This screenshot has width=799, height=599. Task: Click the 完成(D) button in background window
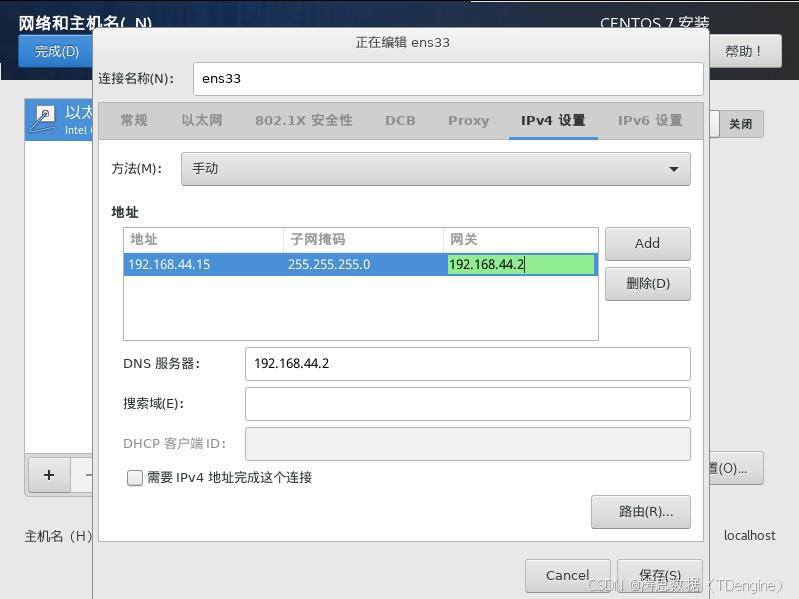point(57,51)
